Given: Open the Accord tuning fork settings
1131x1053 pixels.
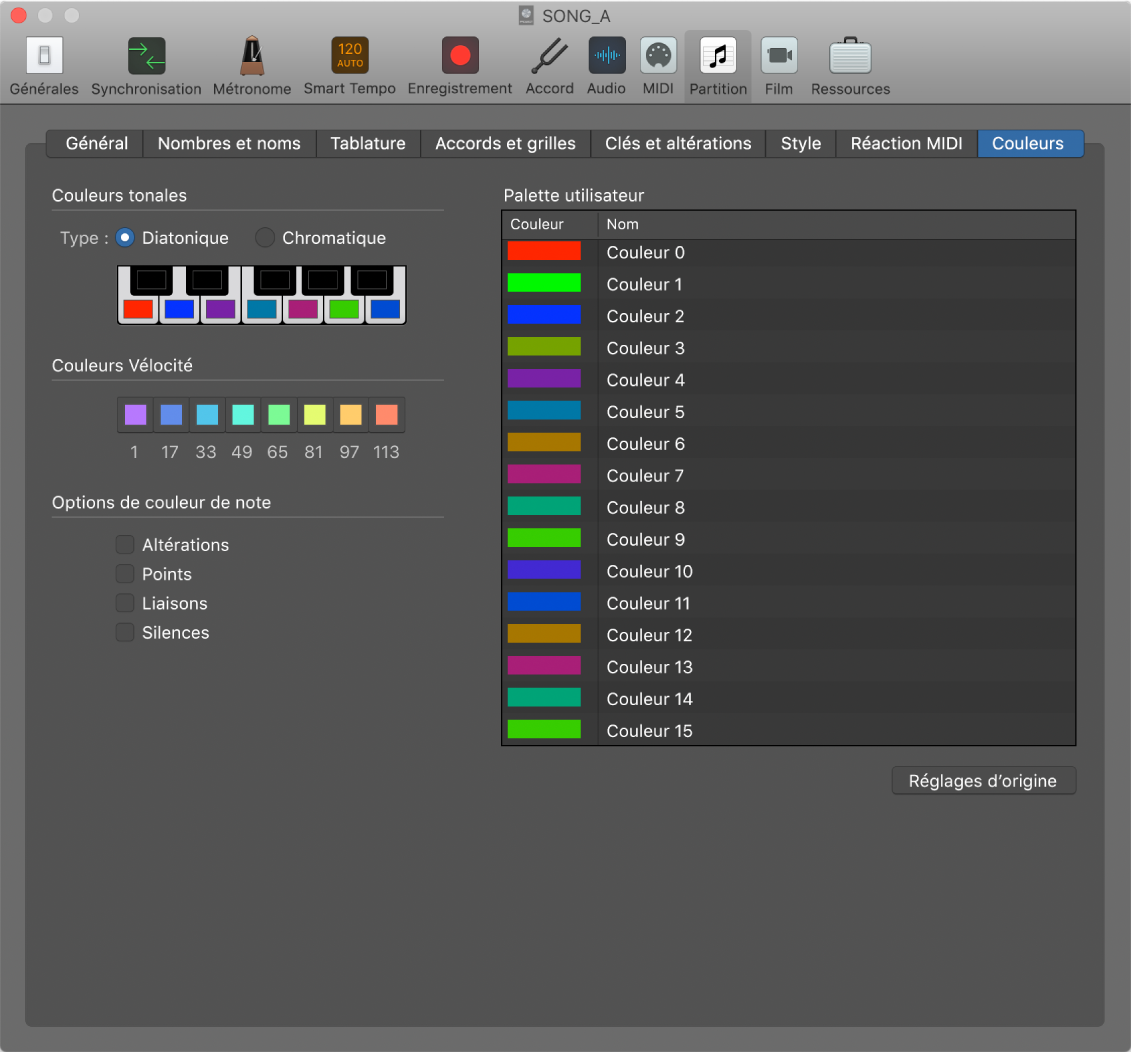Looking at the screenshot, I should click(549, 57).
